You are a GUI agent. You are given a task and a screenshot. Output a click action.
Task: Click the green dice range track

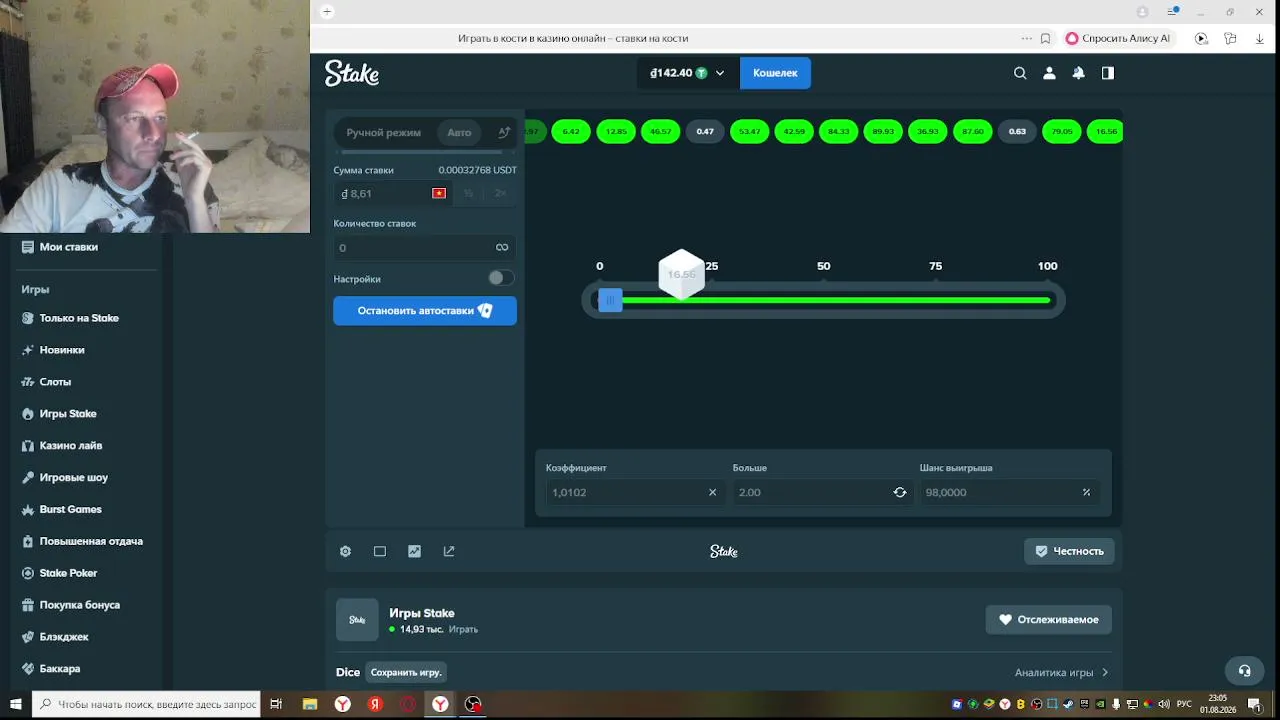point(836,300)
